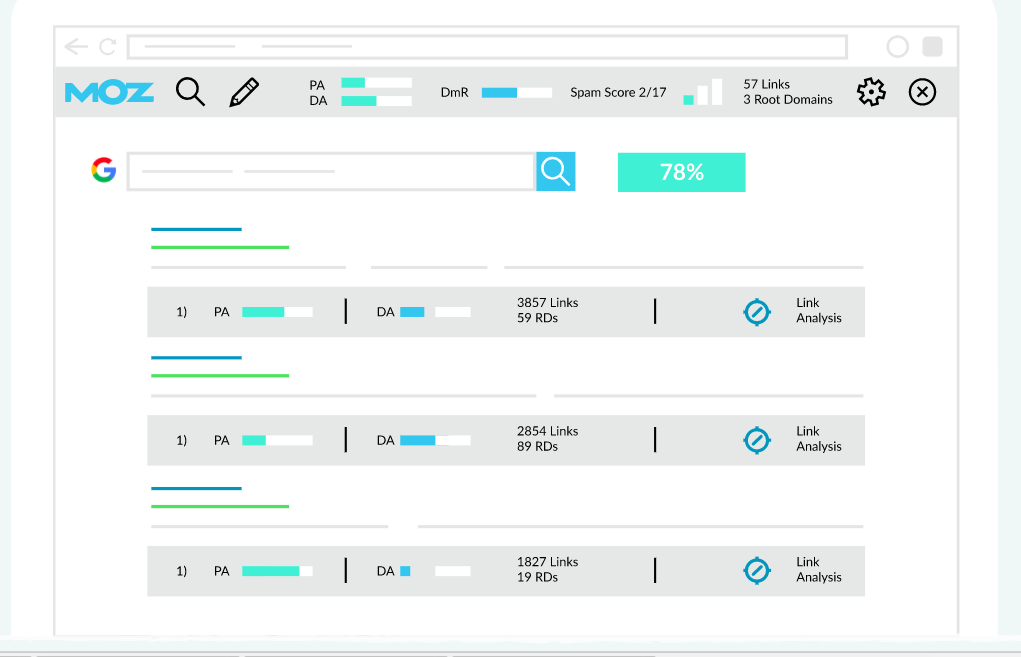Viewport: 1021px width, 657px height.
Task: Click the browser address bar
Action: (487, 46)
